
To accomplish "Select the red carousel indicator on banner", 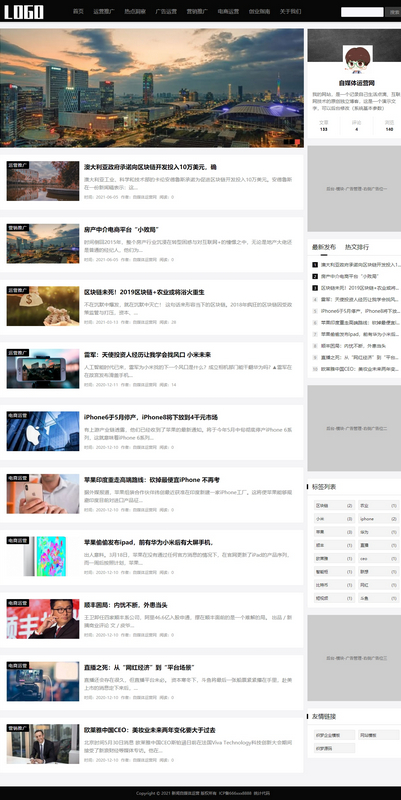I will [x=297, y=142].
